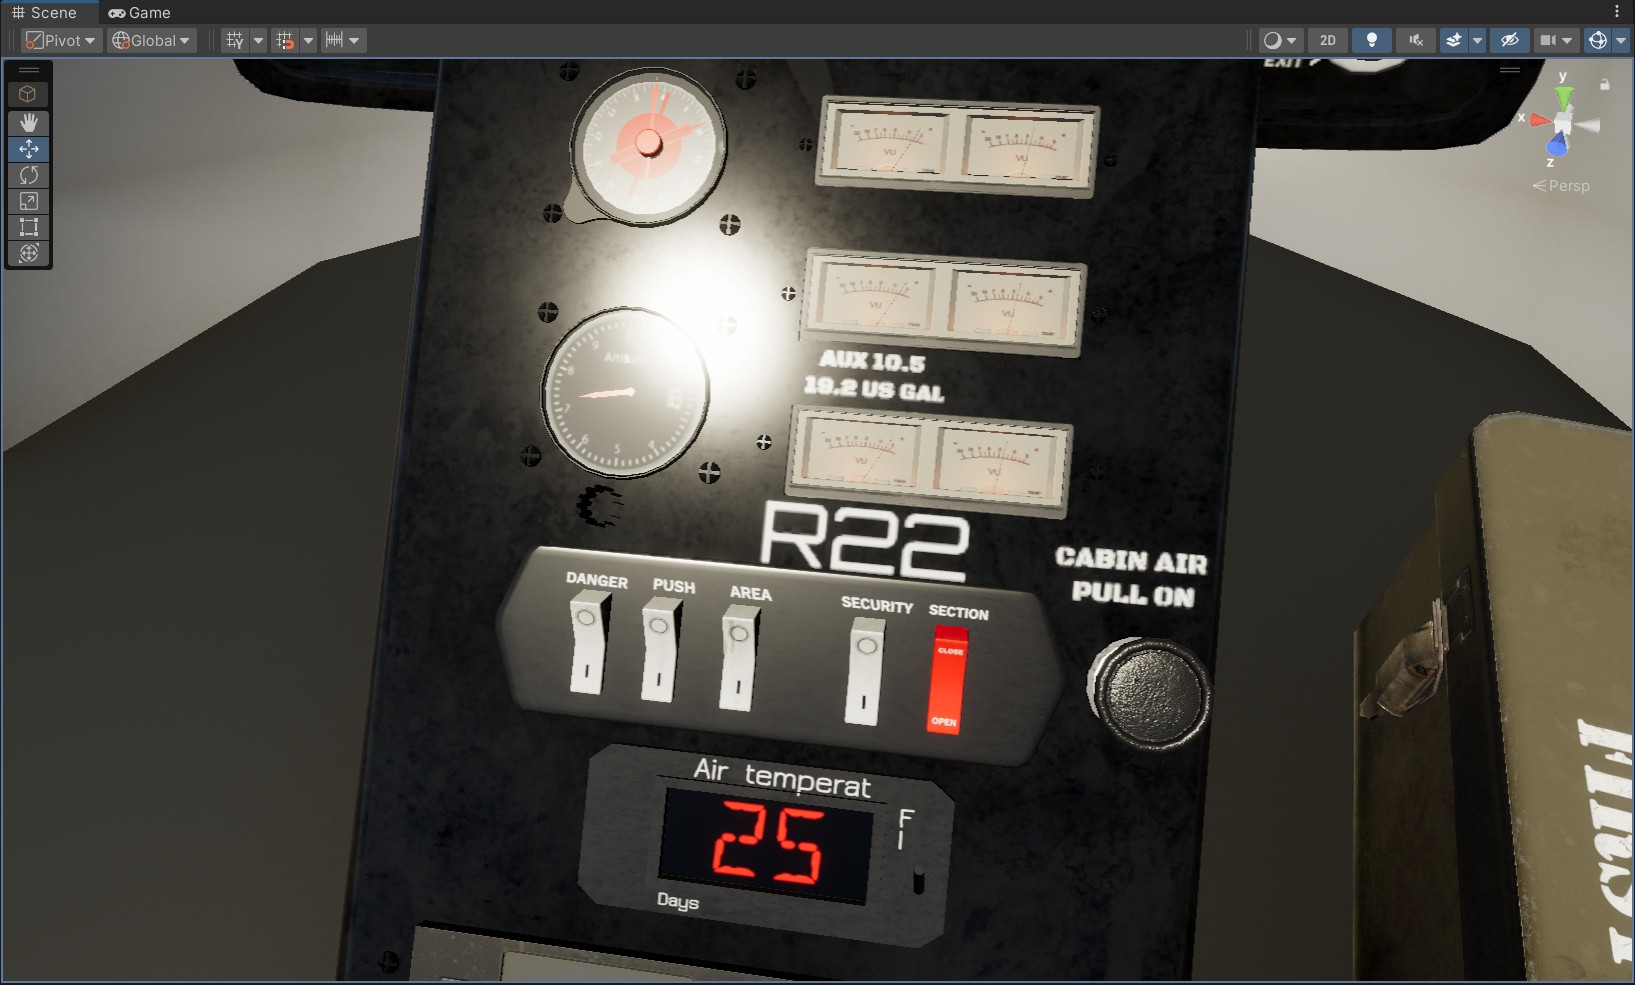Toggle scene grid visibility on Y axis
Viewport: 1635px width, 985px height.
click(x=235, y=40)
